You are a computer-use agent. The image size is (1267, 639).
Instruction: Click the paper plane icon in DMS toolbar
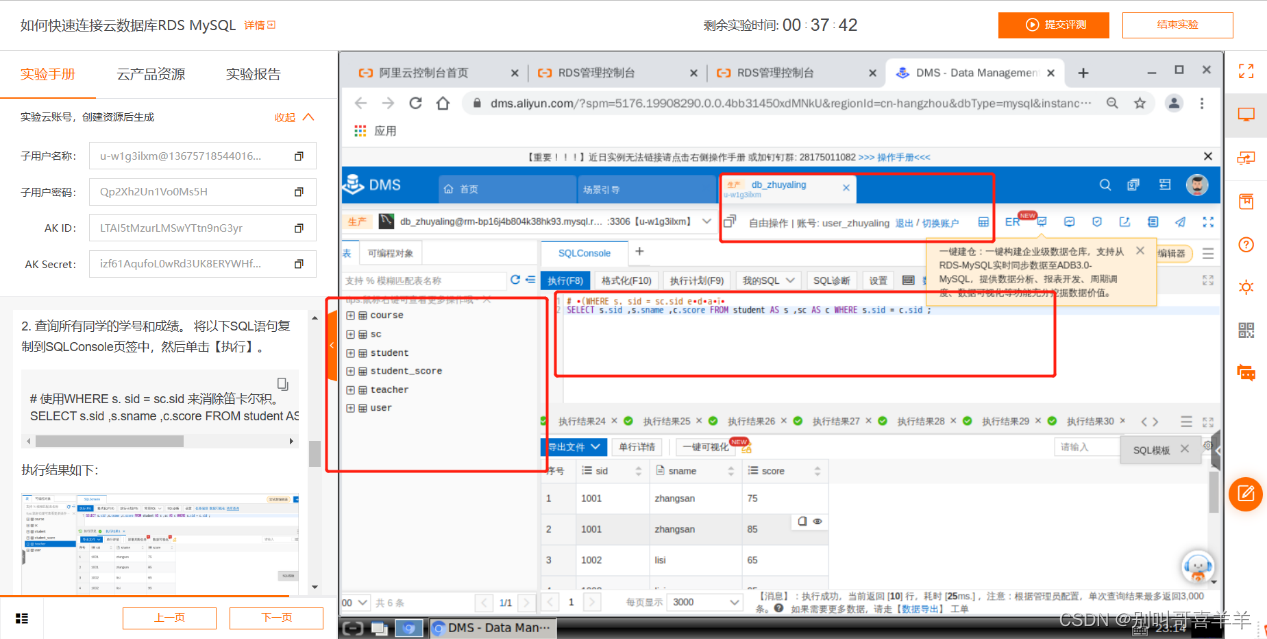coord(1180,222)
